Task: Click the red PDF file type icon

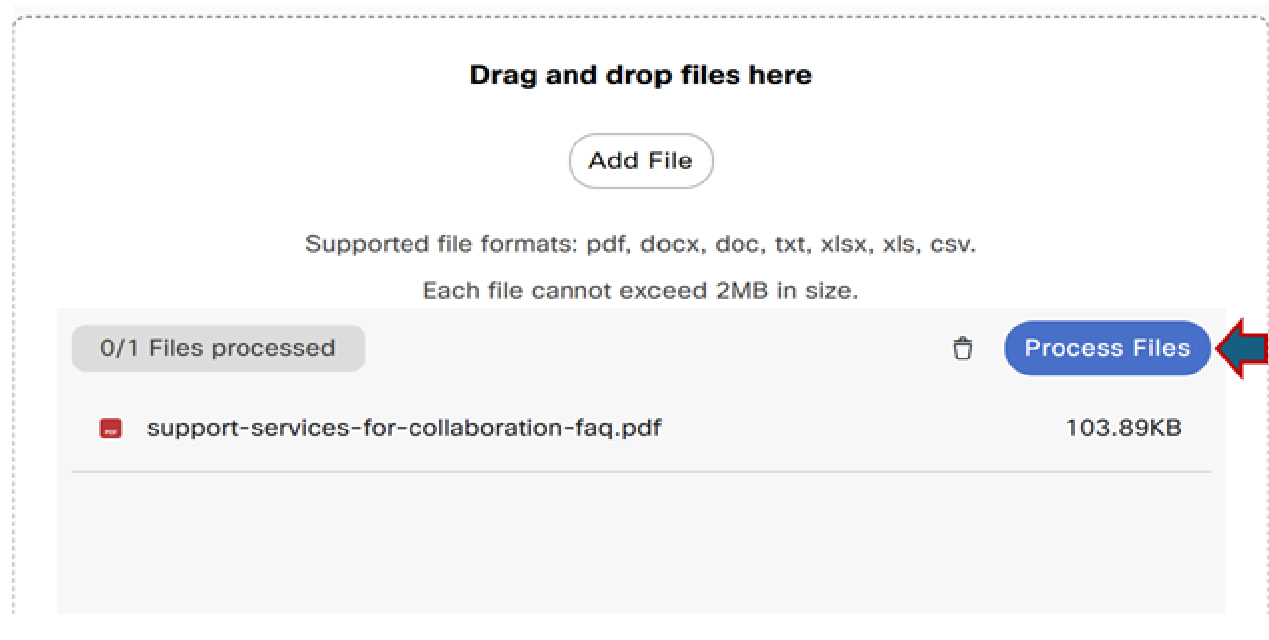Action: [110, 429]
